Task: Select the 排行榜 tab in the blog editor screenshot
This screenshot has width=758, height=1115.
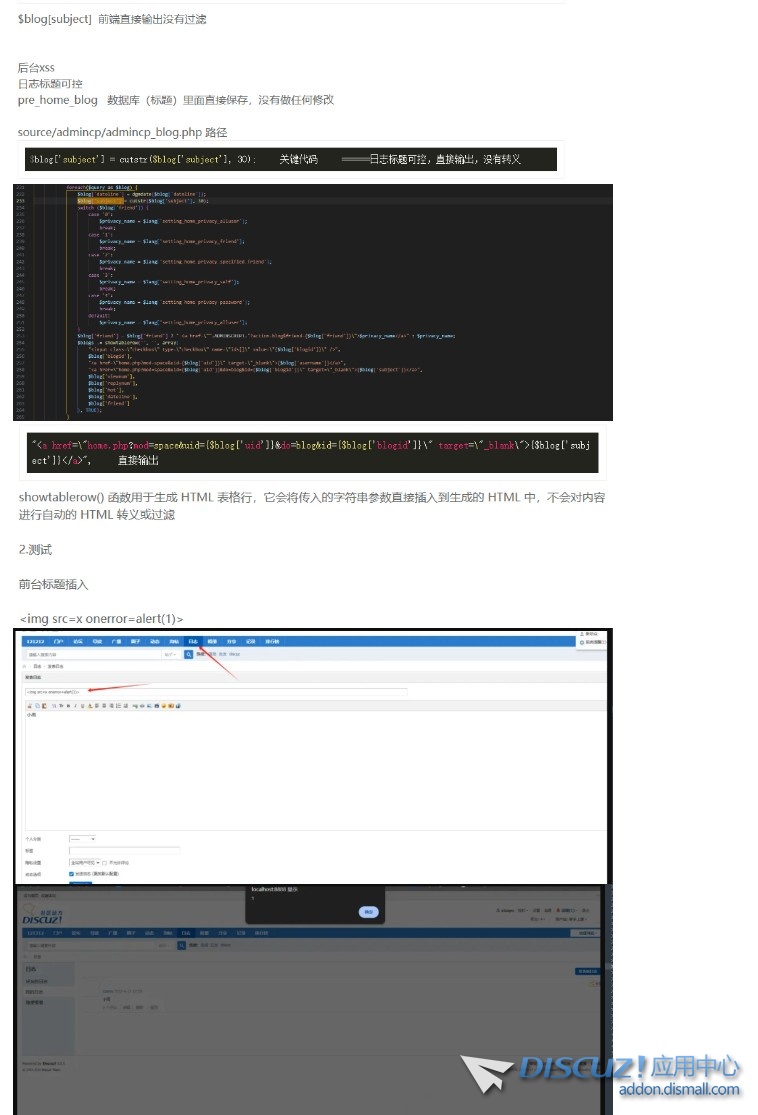Action: click(x=270, y=641)
